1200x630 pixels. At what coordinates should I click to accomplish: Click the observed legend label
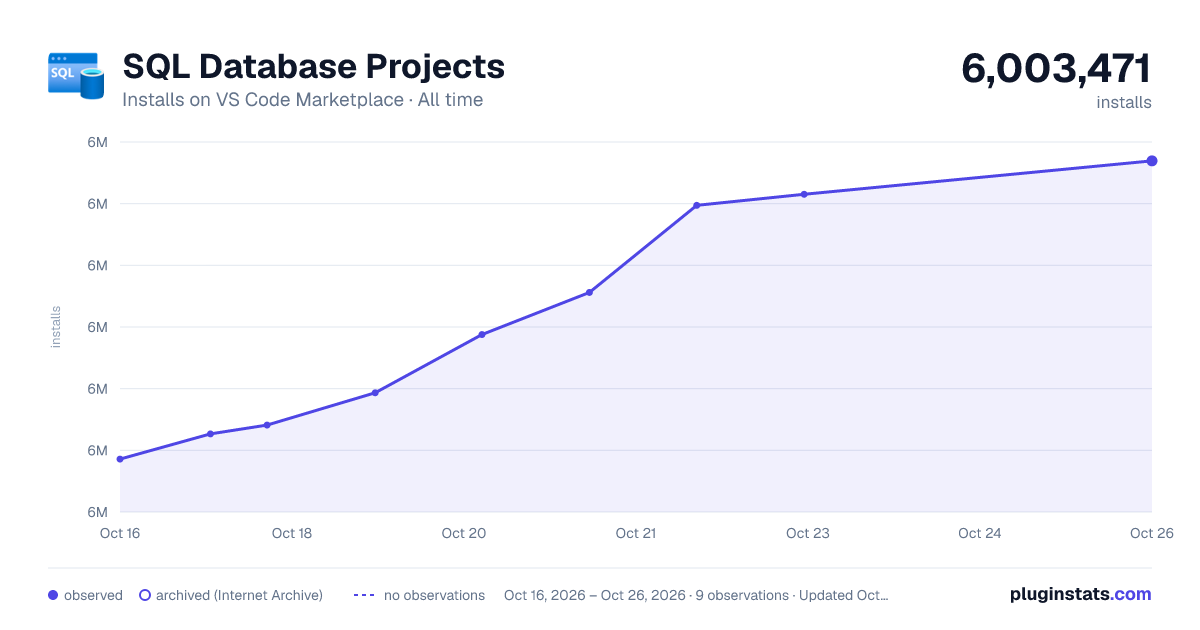point(93,595)
